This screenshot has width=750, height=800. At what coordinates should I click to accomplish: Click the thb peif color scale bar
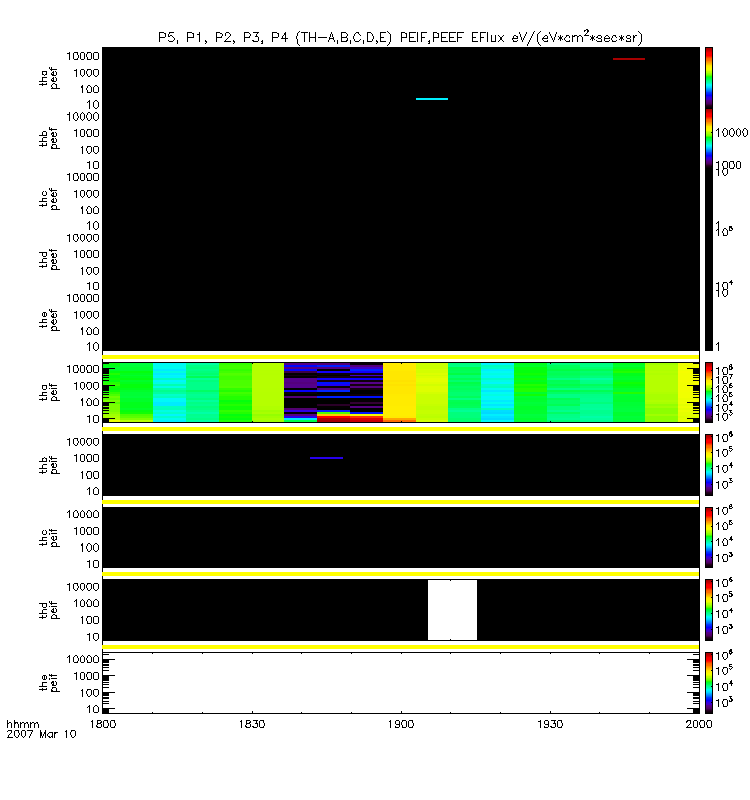[x=709, y=463]
